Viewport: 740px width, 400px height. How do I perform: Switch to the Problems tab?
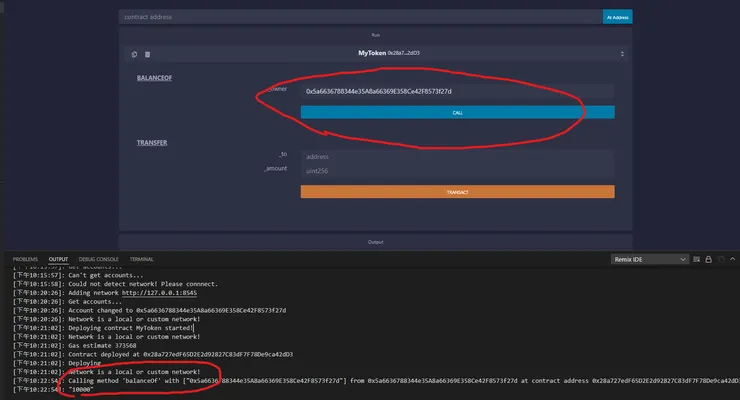(25, 259)
